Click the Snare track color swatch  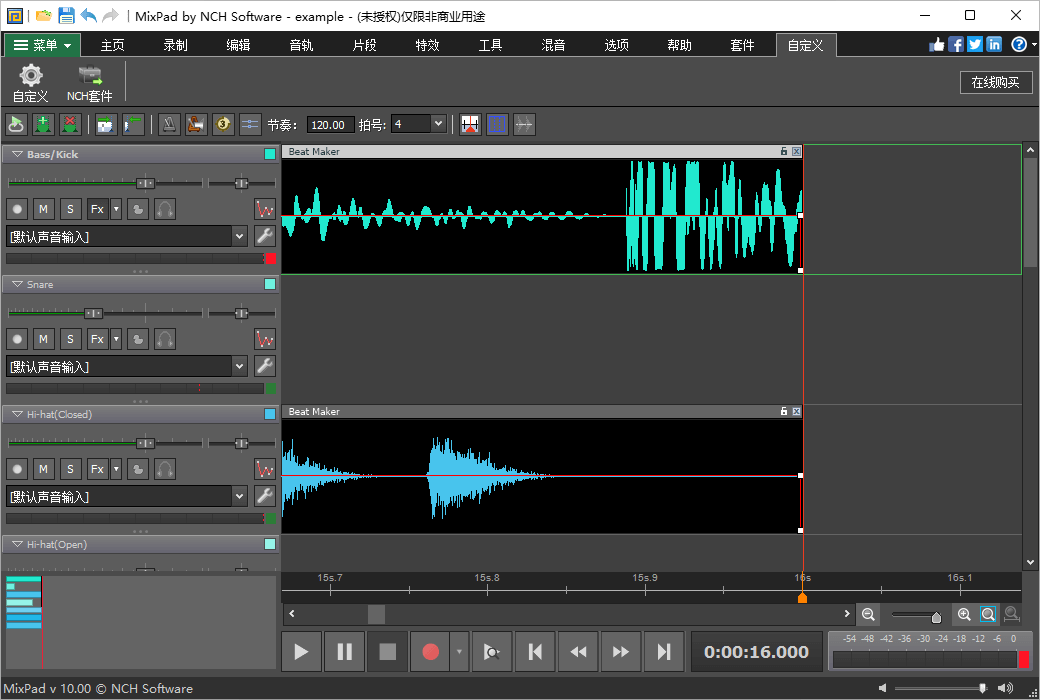click(x=270, y=284)
